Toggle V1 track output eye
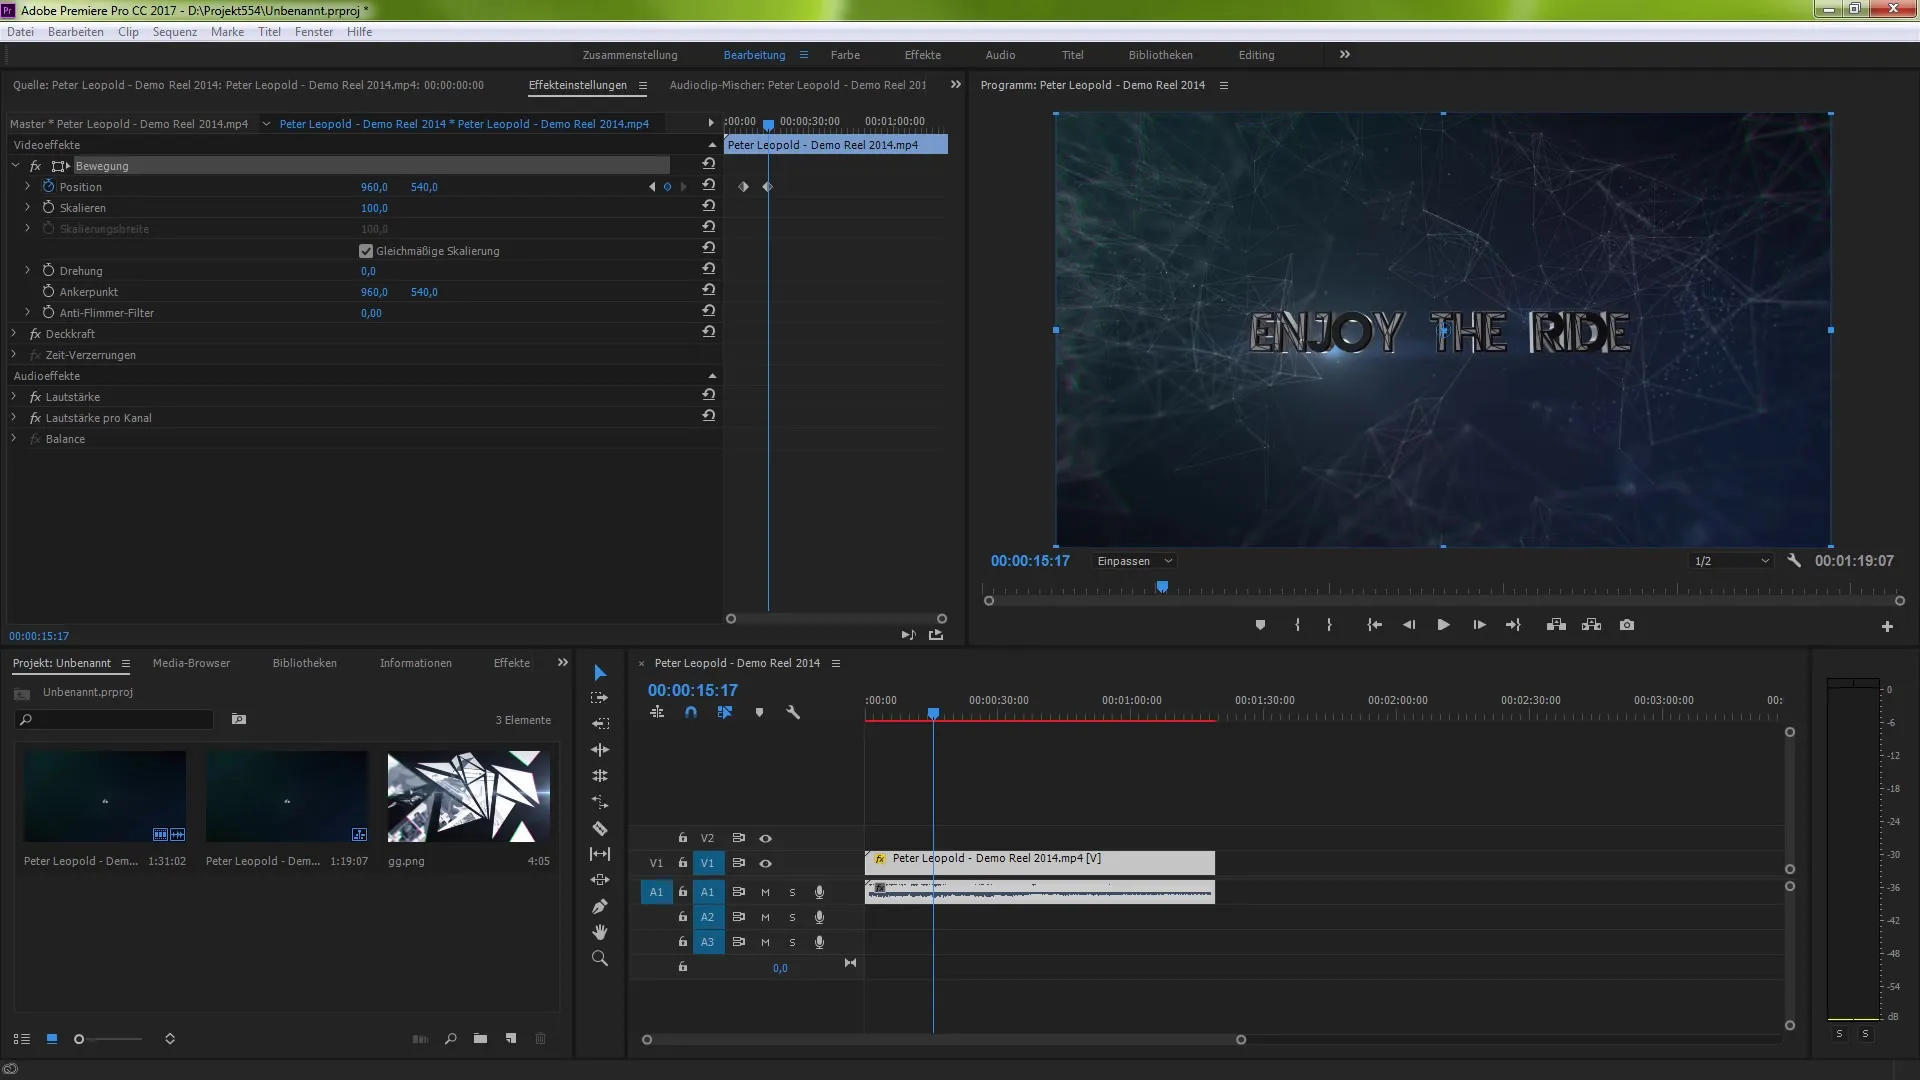The height and width of the screenshot is (1080, 1920). click(x=765, y=863)
